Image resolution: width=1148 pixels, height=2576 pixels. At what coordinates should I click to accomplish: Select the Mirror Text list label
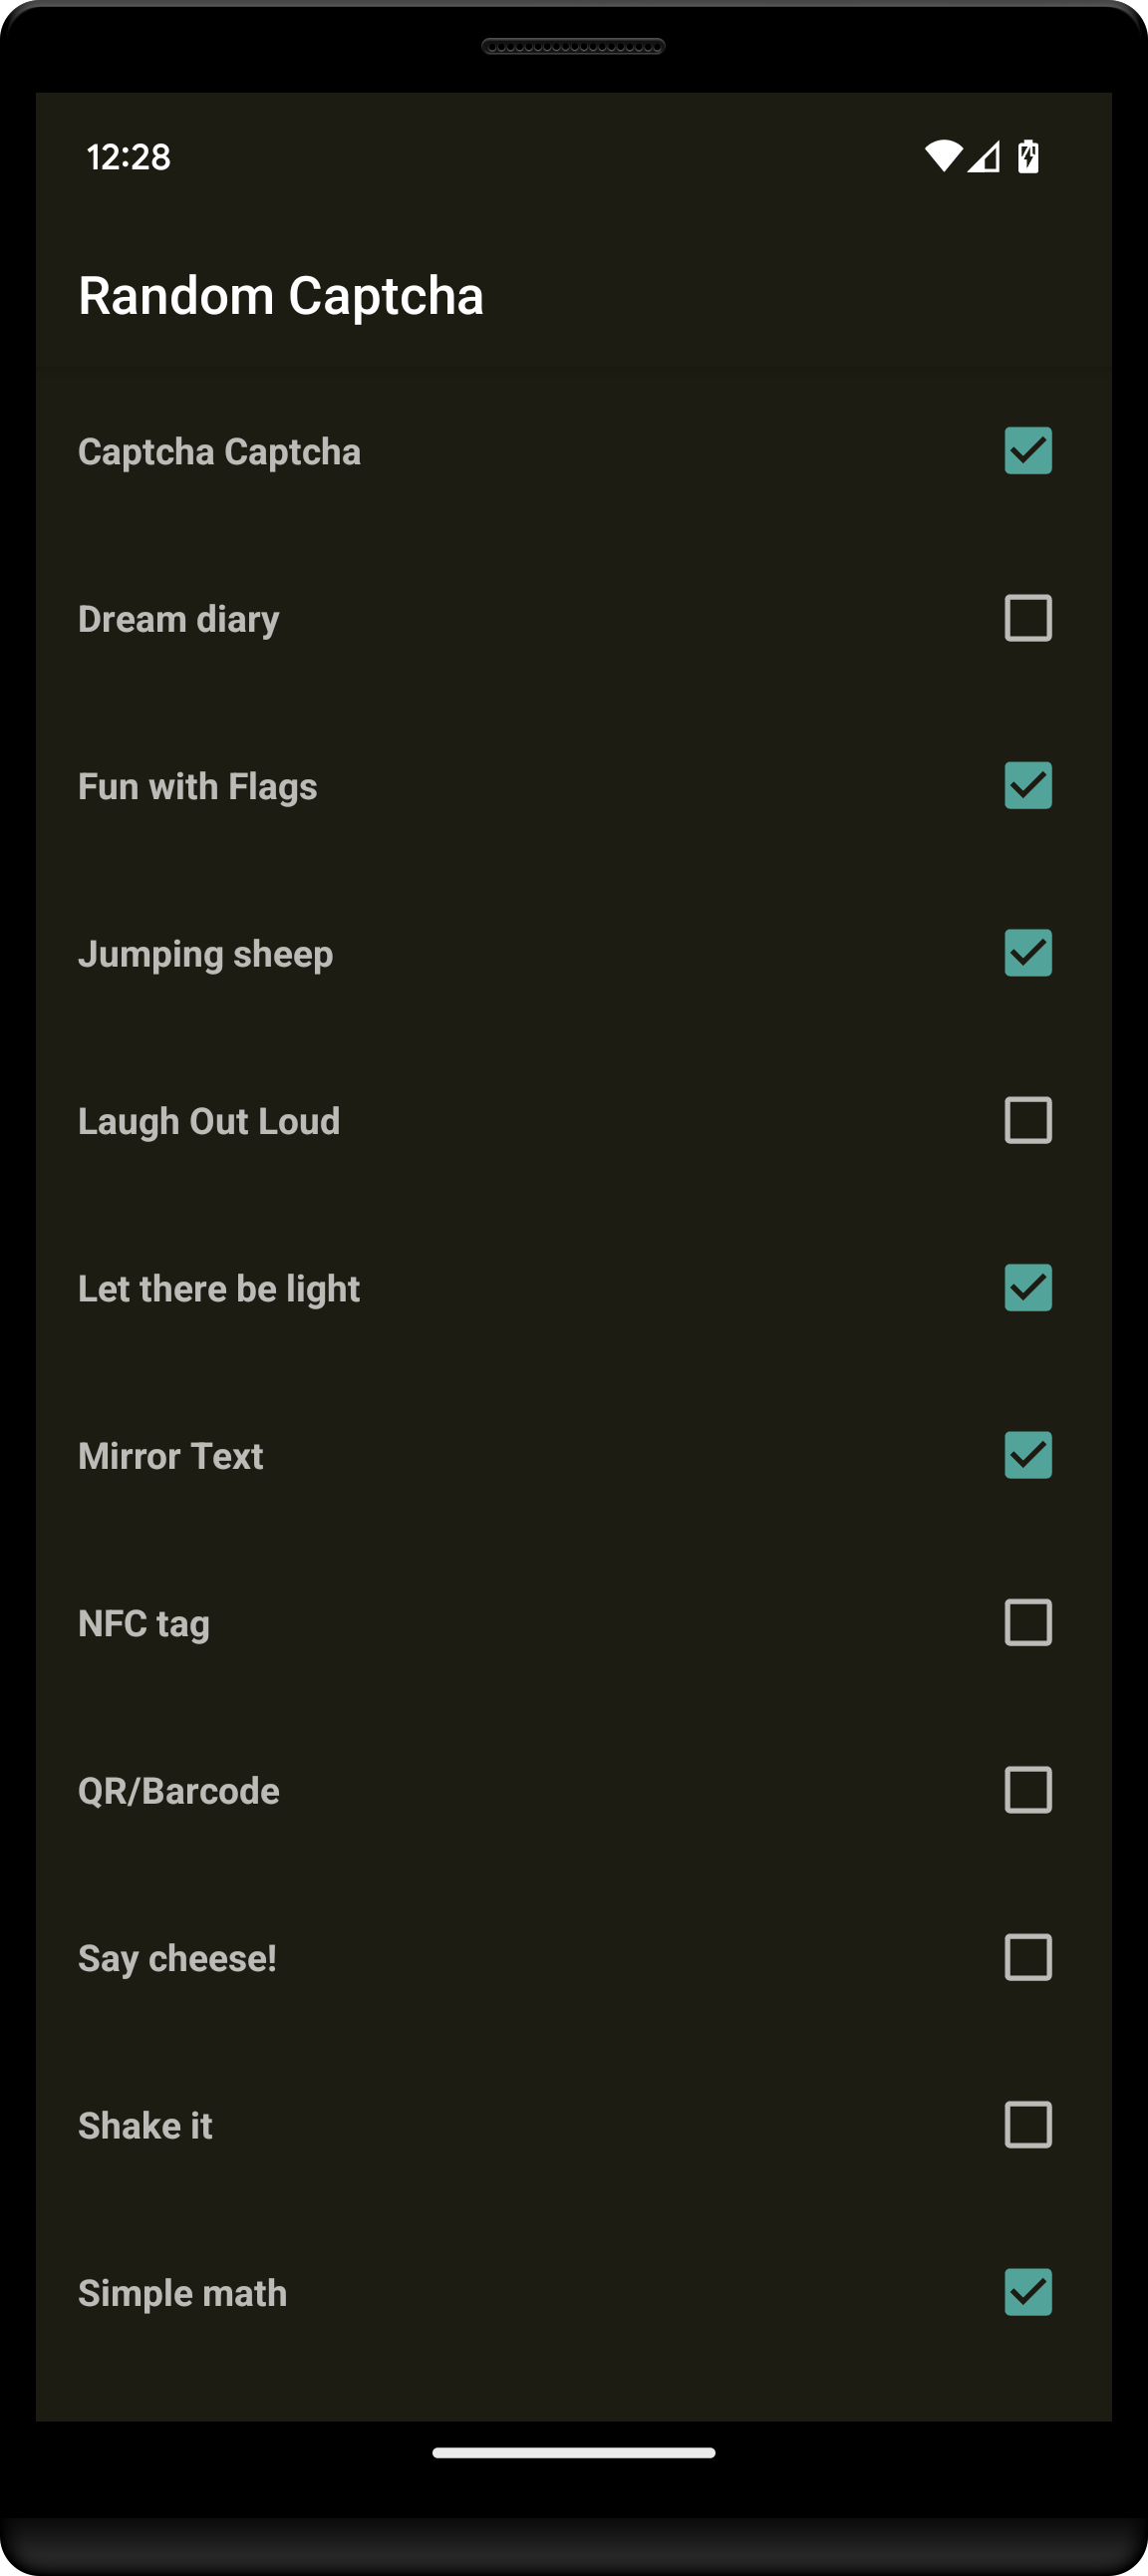tap(171, 1456)
